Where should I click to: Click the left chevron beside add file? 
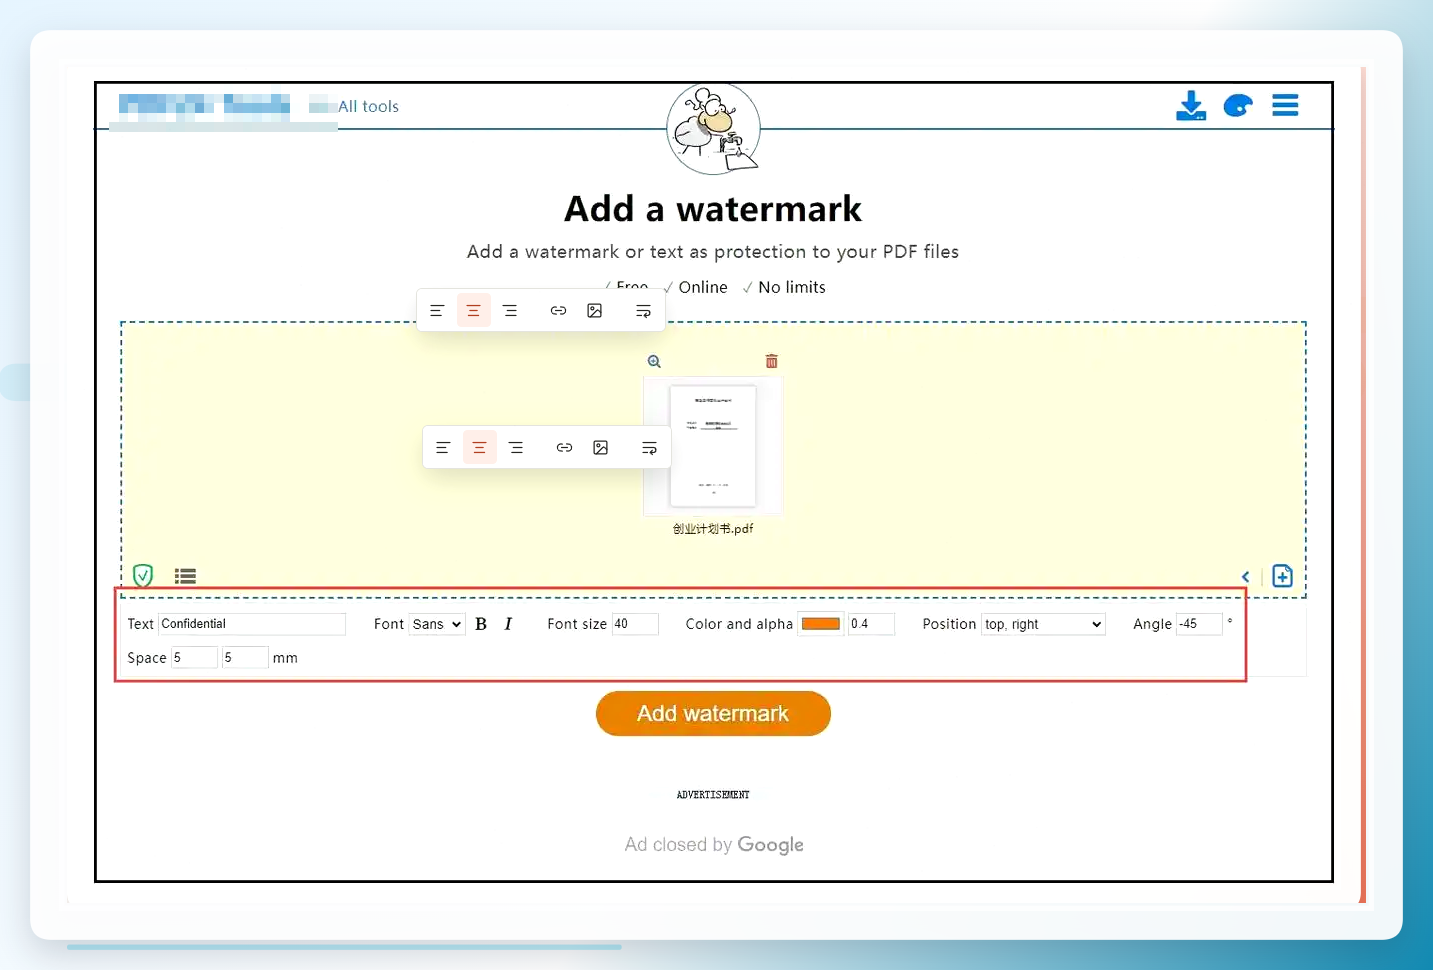click(1246, 577)
